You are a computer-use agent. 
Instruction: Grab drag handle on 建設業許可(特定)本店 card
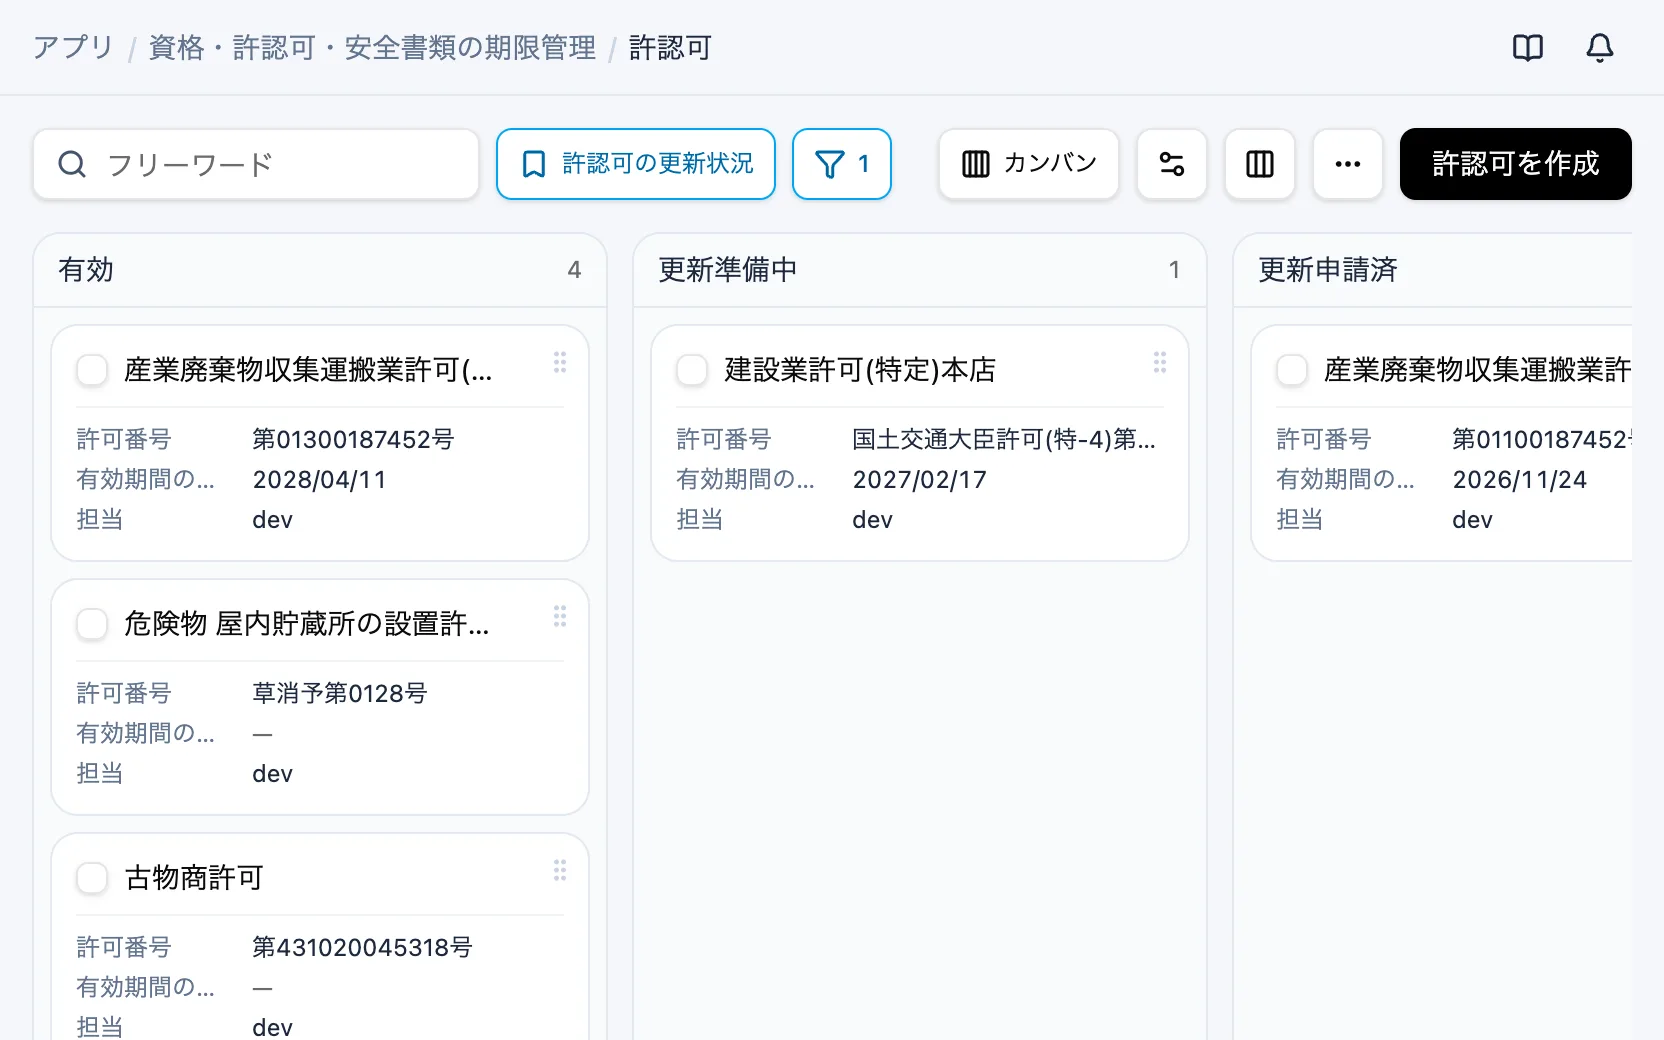(x=1160, y=362)
